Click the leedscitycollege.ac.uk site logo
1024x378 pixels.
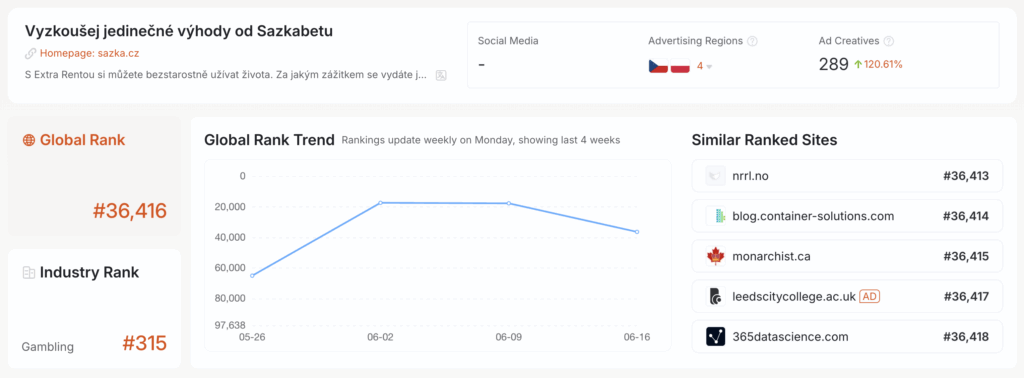tap(716, 296)
